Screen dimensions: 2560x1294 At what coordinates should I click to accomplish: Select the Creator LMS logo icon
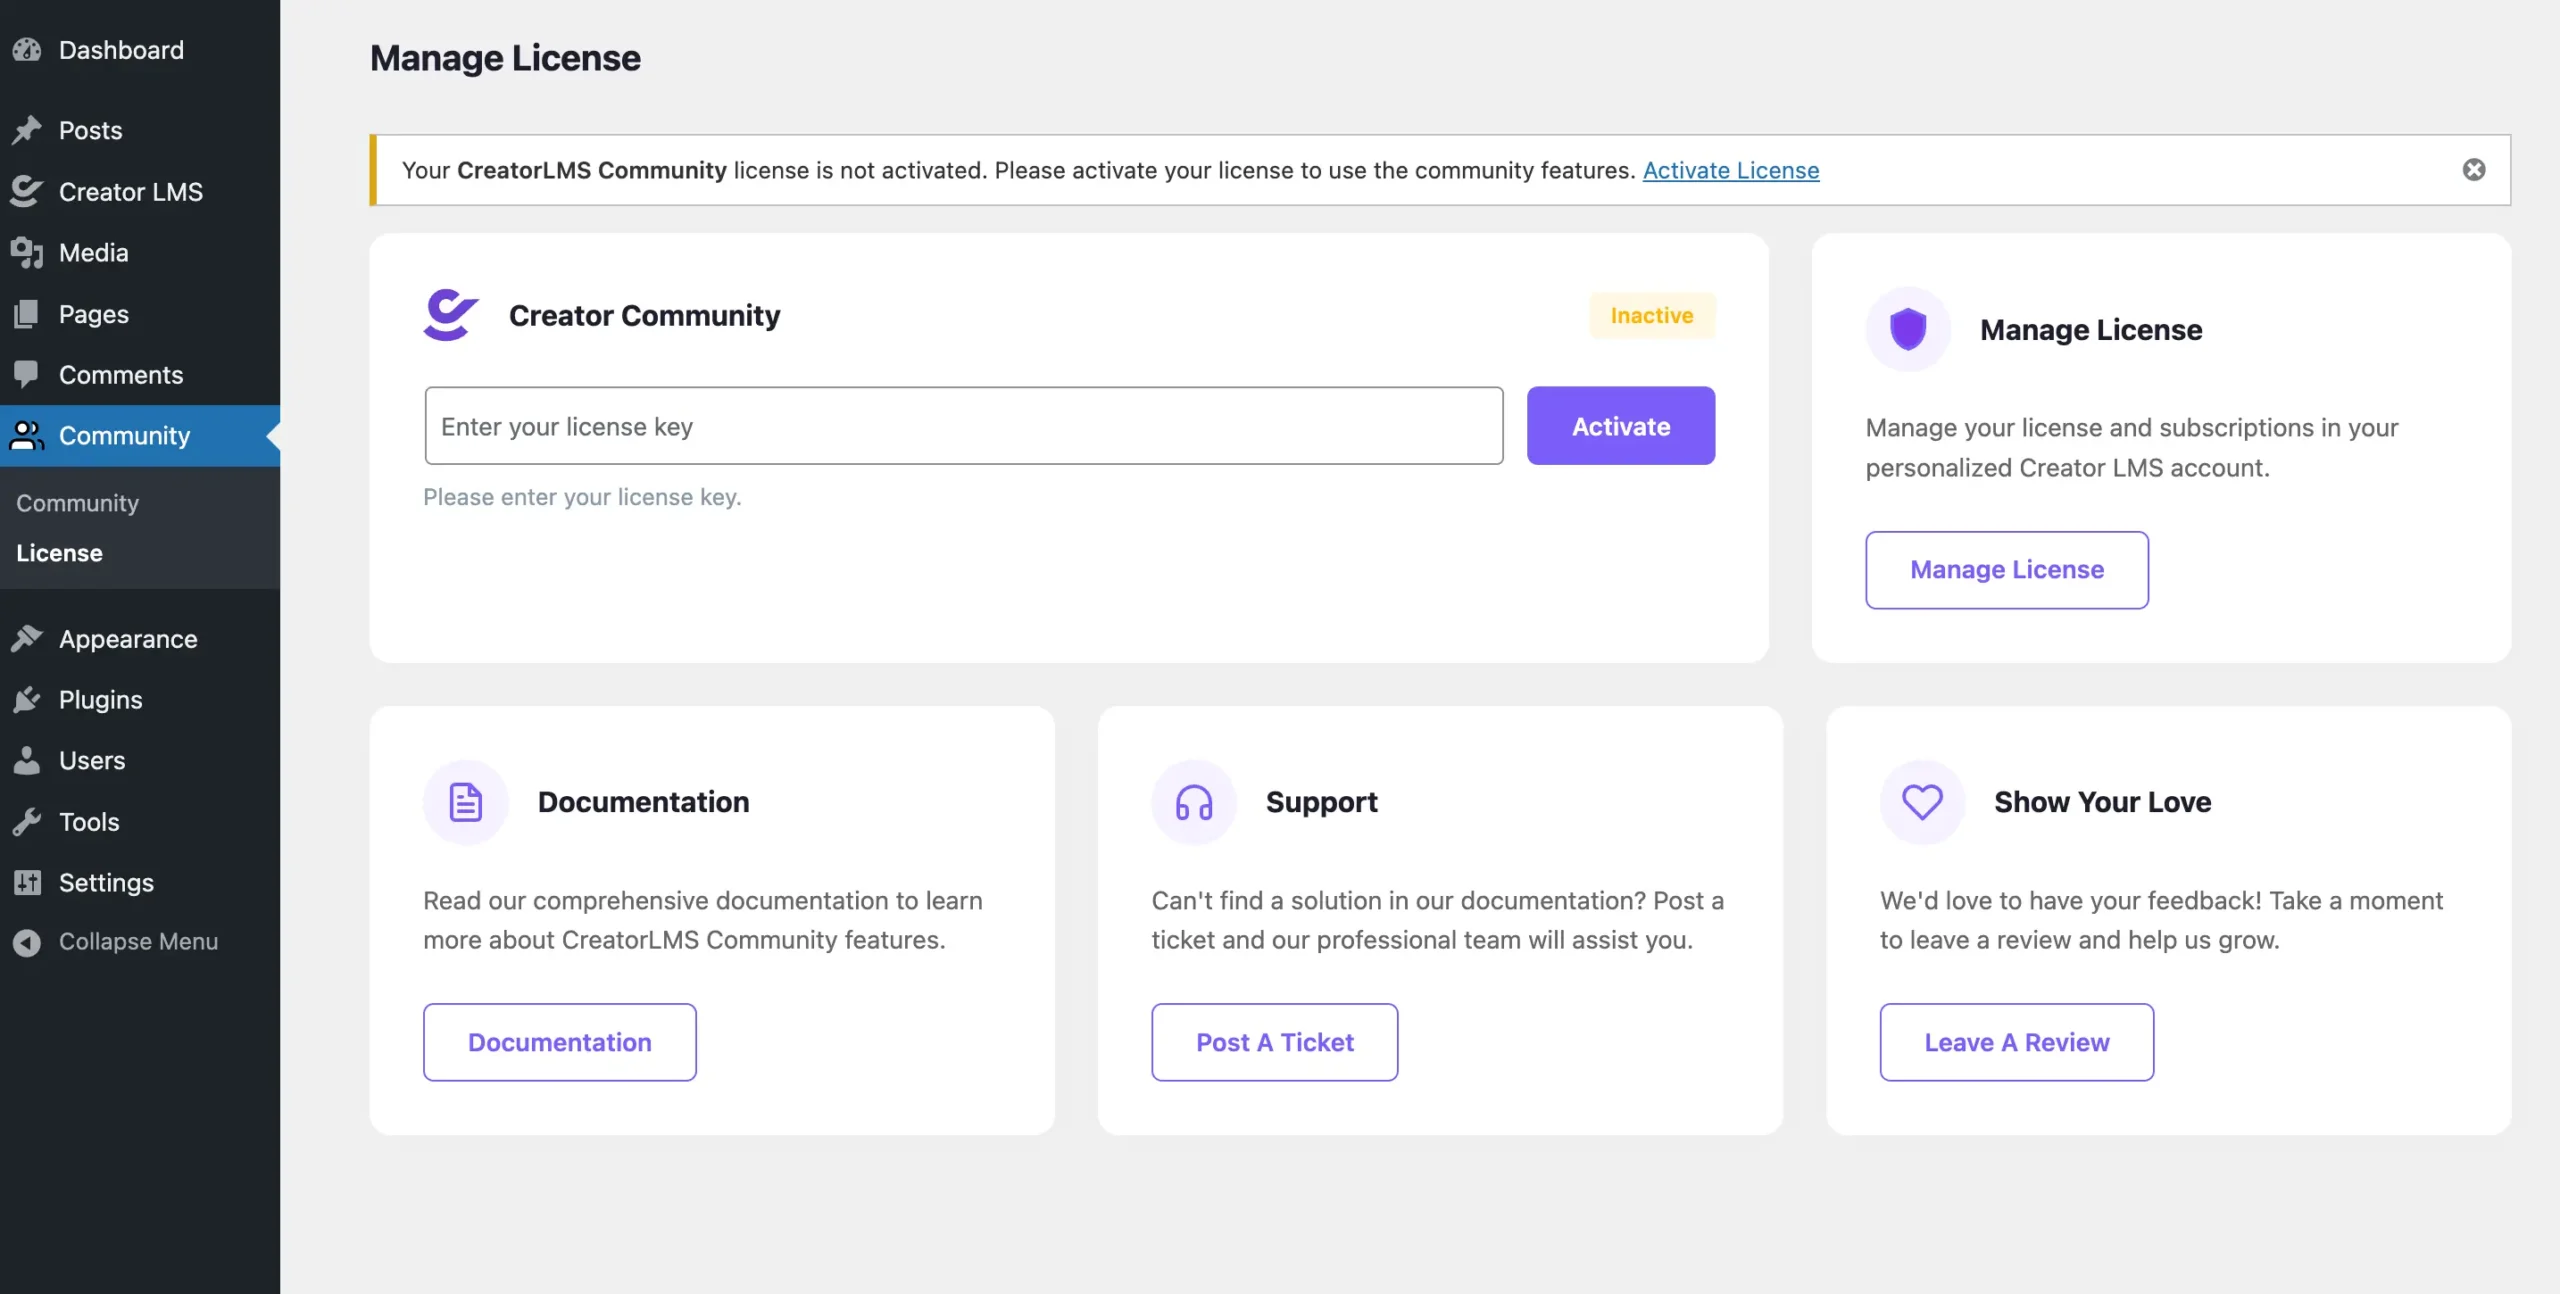(27, 191)
